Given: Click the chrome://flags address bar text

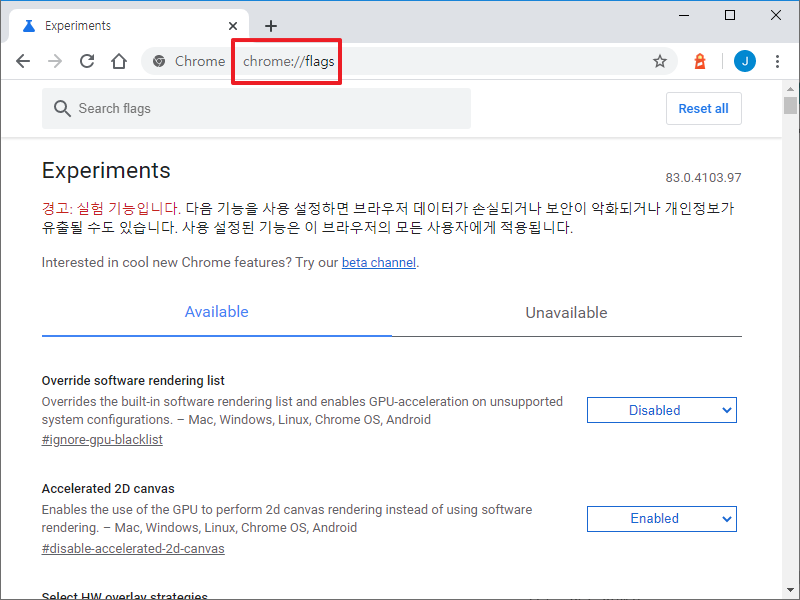Looking at the screenshot, I should [288, 61].
